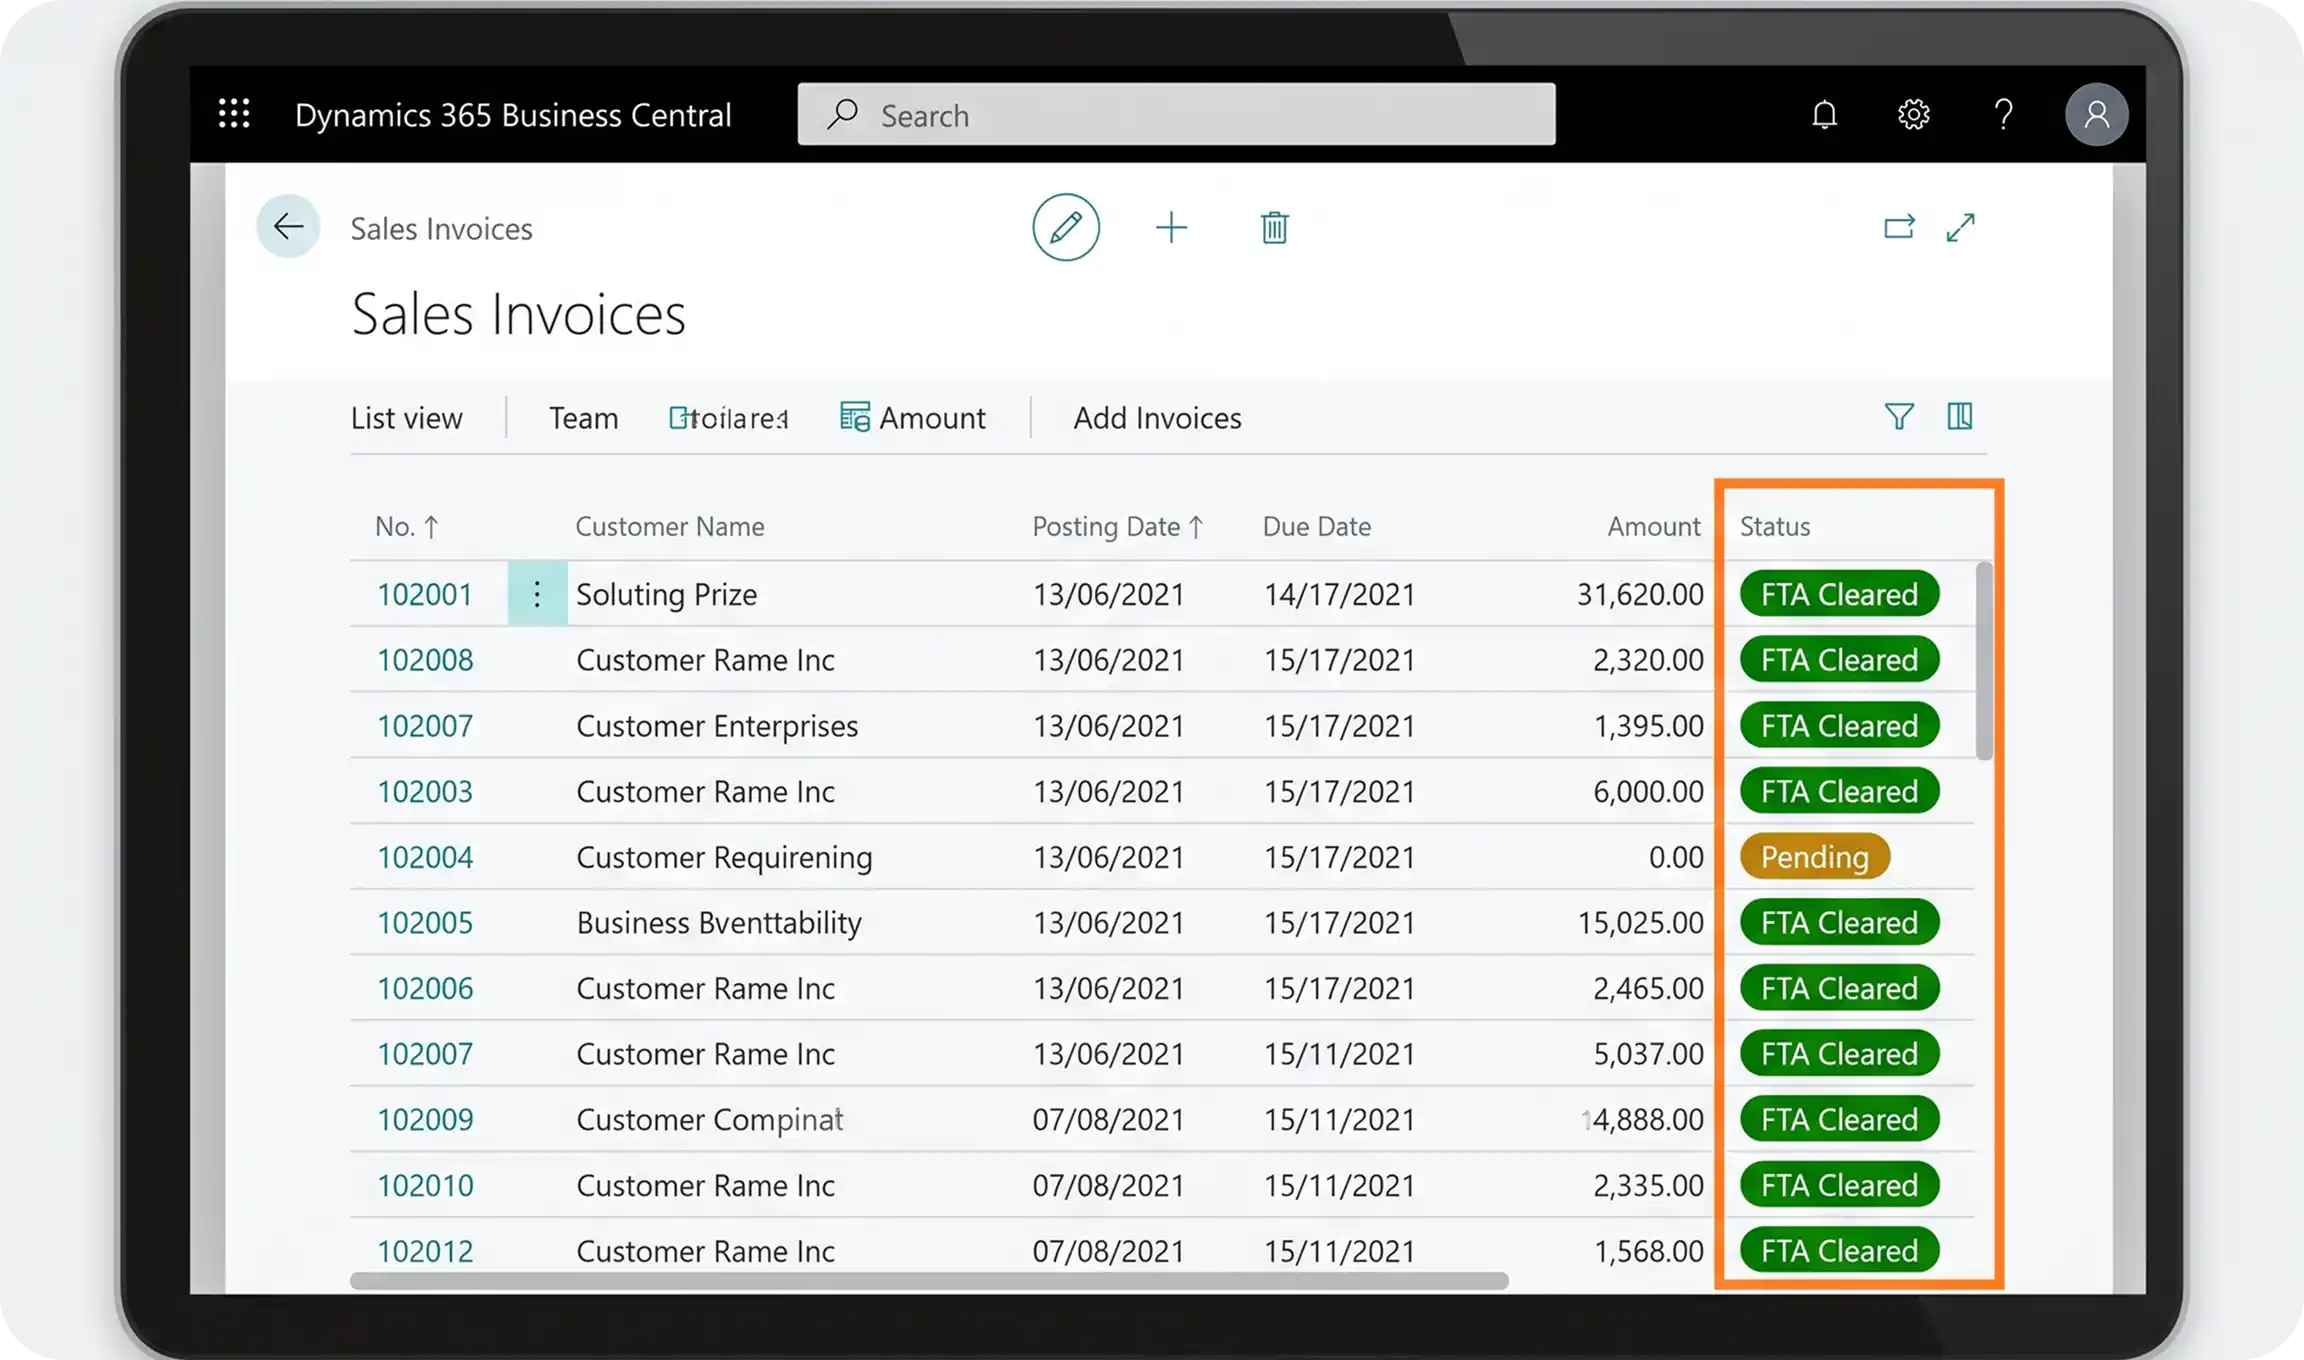Click FTA Cleared badge for Customer Compinat
The width and height of the screenshot is (2304, 1360).
click(1839, 1119)
